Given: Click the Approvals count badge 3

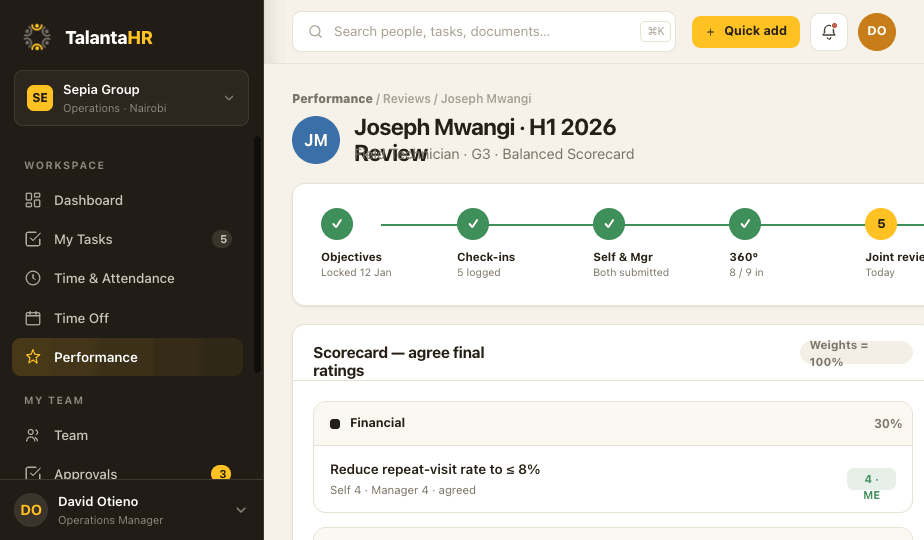Looking at the screenshot, I should (221, 473).
